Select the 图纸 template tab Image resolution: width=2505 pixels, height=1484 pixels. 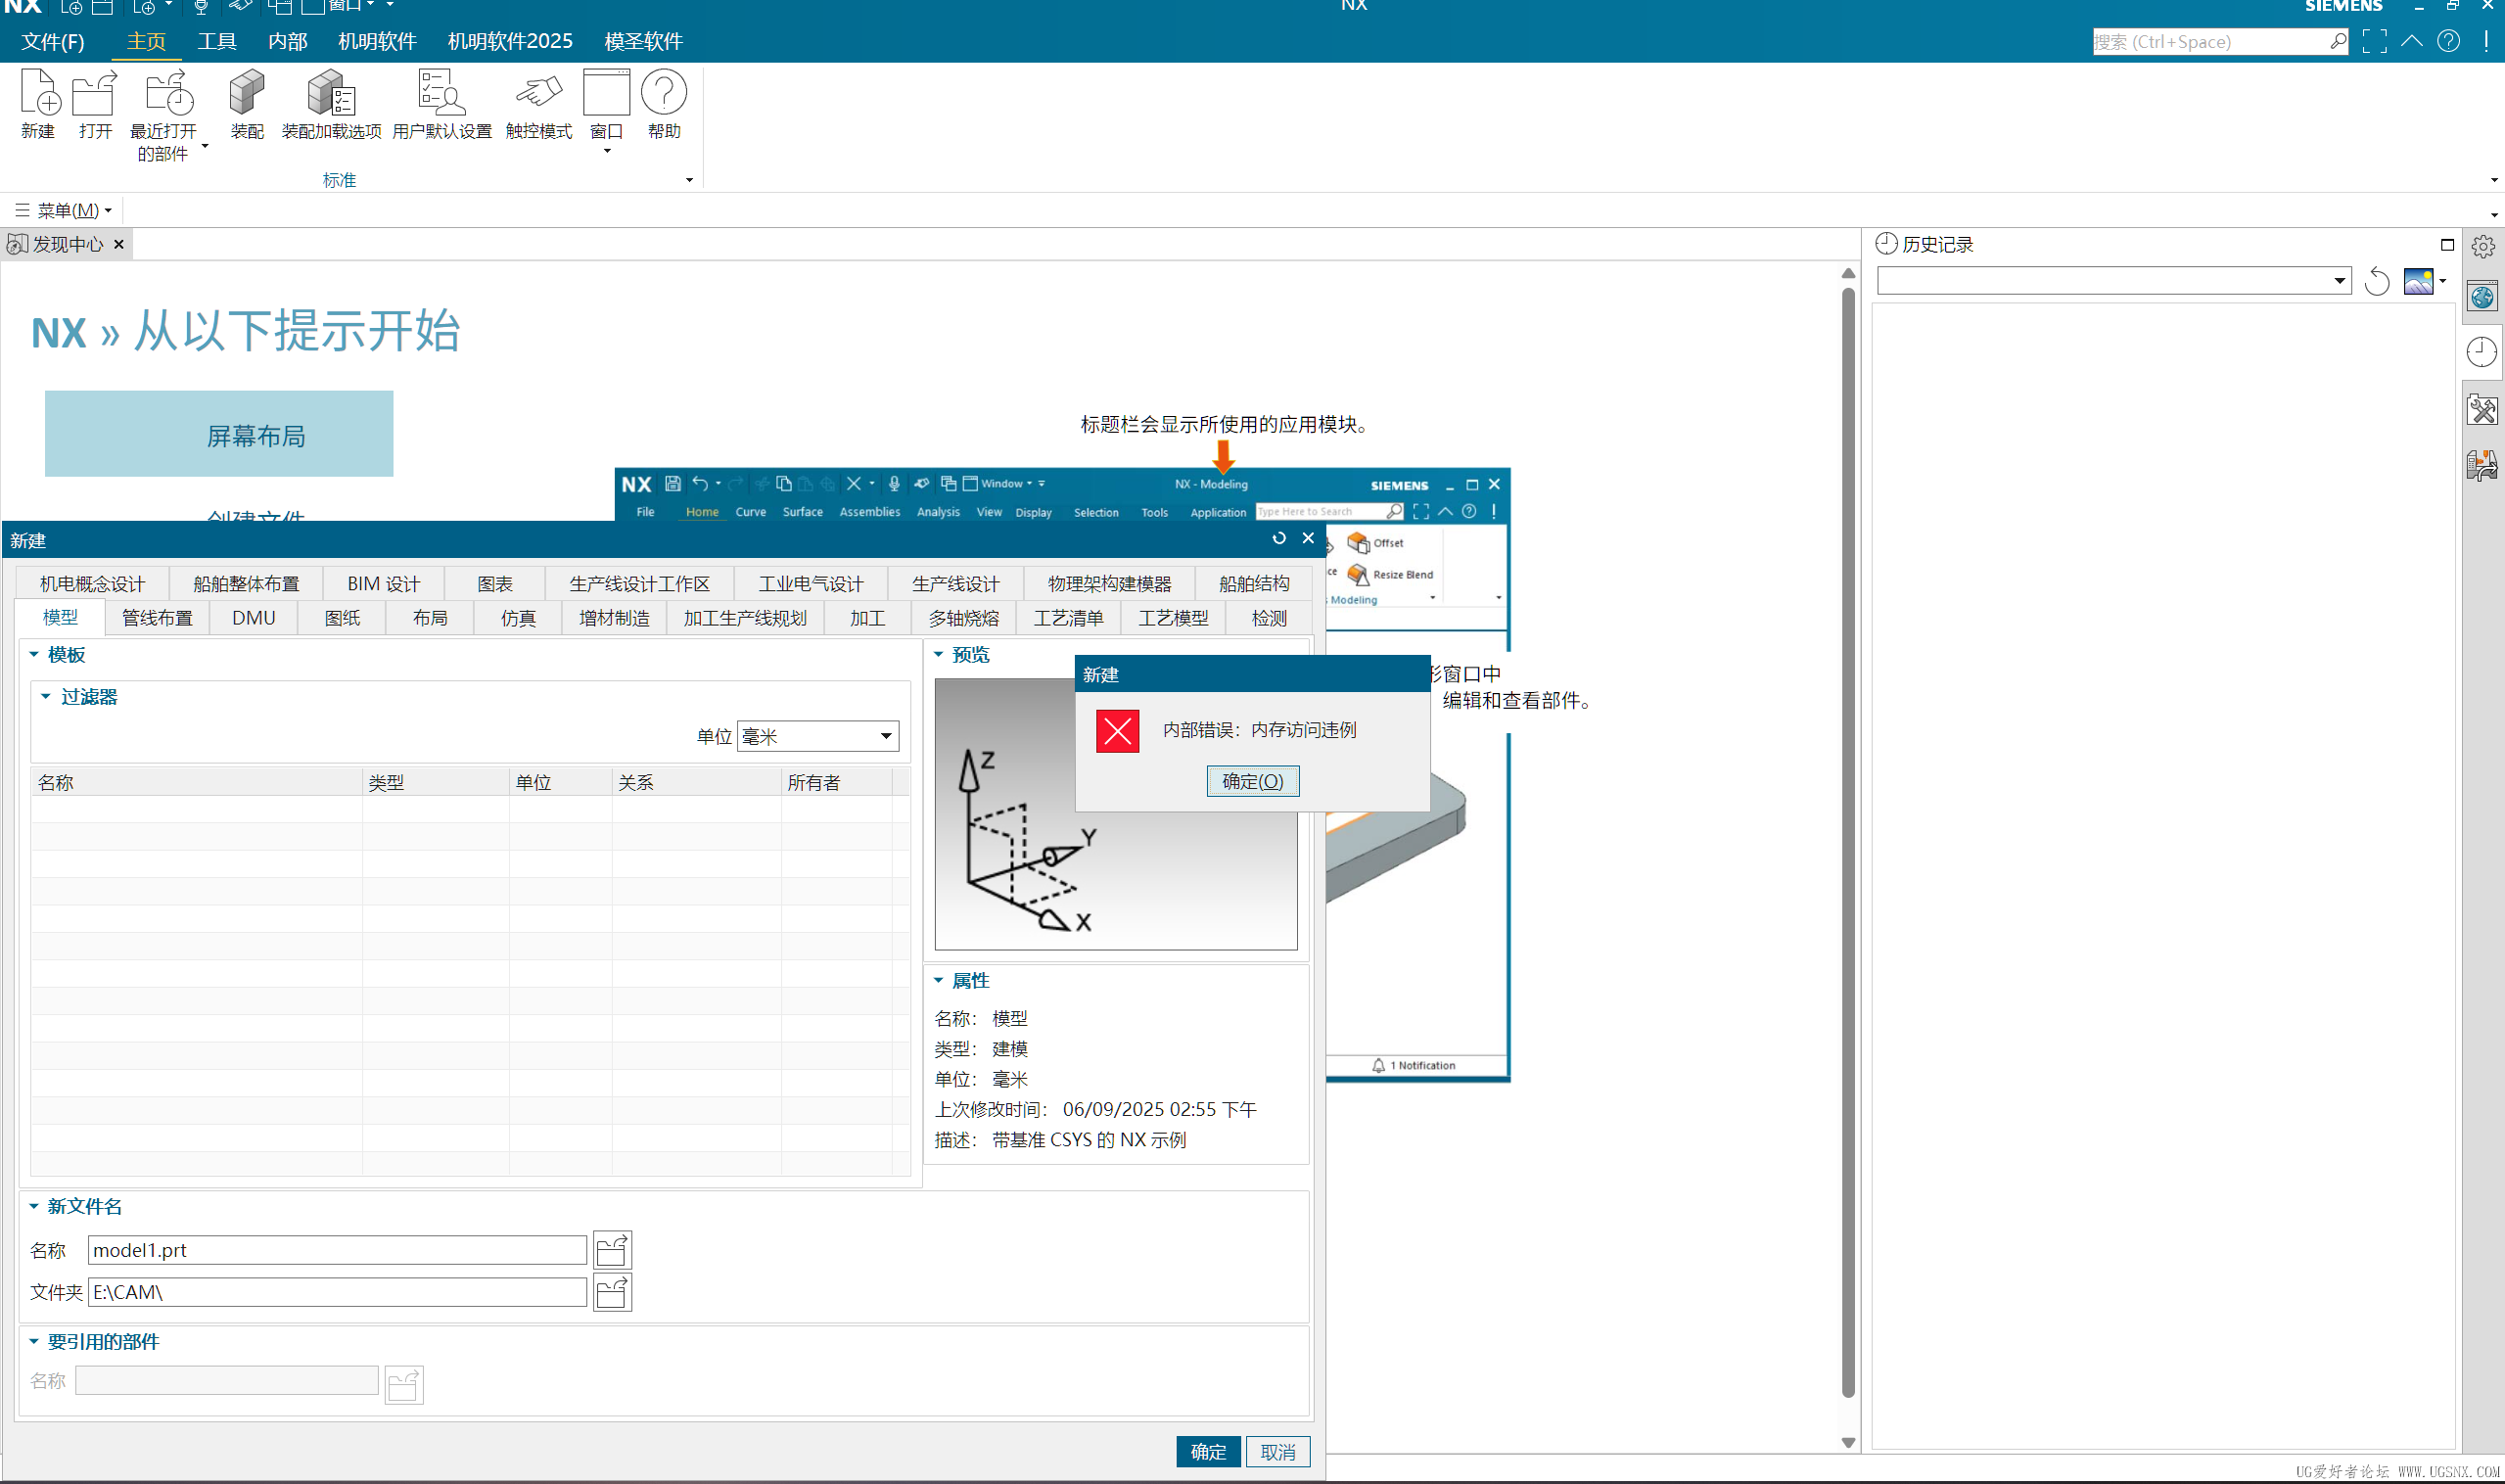[x=342, y=618]
